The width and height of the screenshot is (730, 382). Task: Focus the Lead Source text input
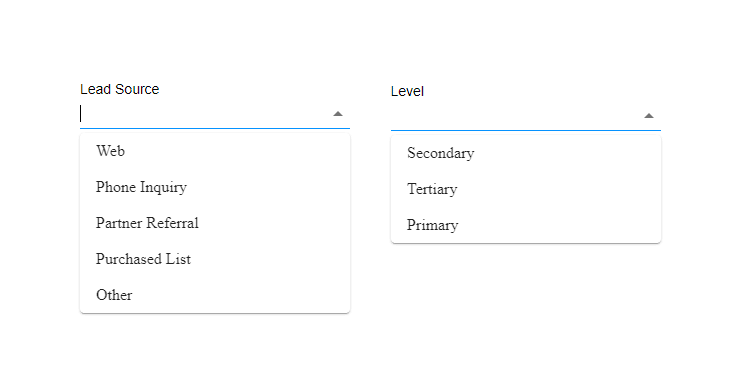[205, 114]
